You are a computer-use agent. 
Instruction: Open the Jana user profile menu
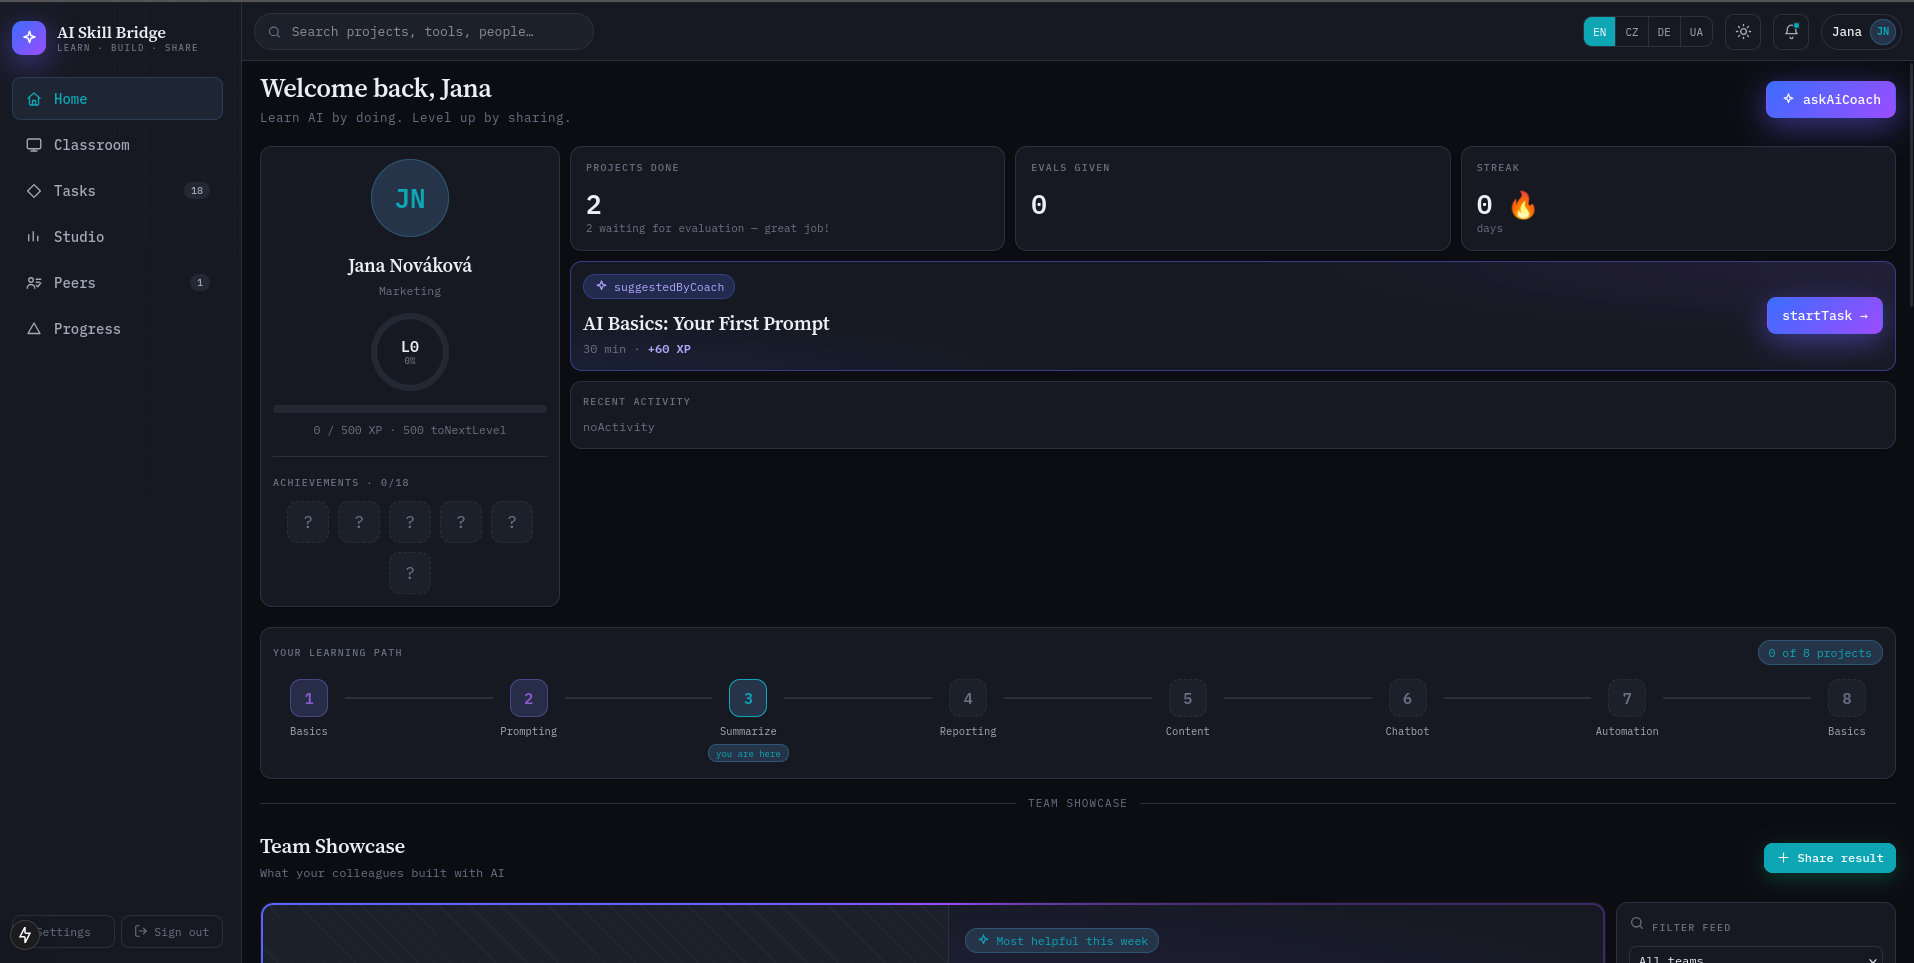1861,32
